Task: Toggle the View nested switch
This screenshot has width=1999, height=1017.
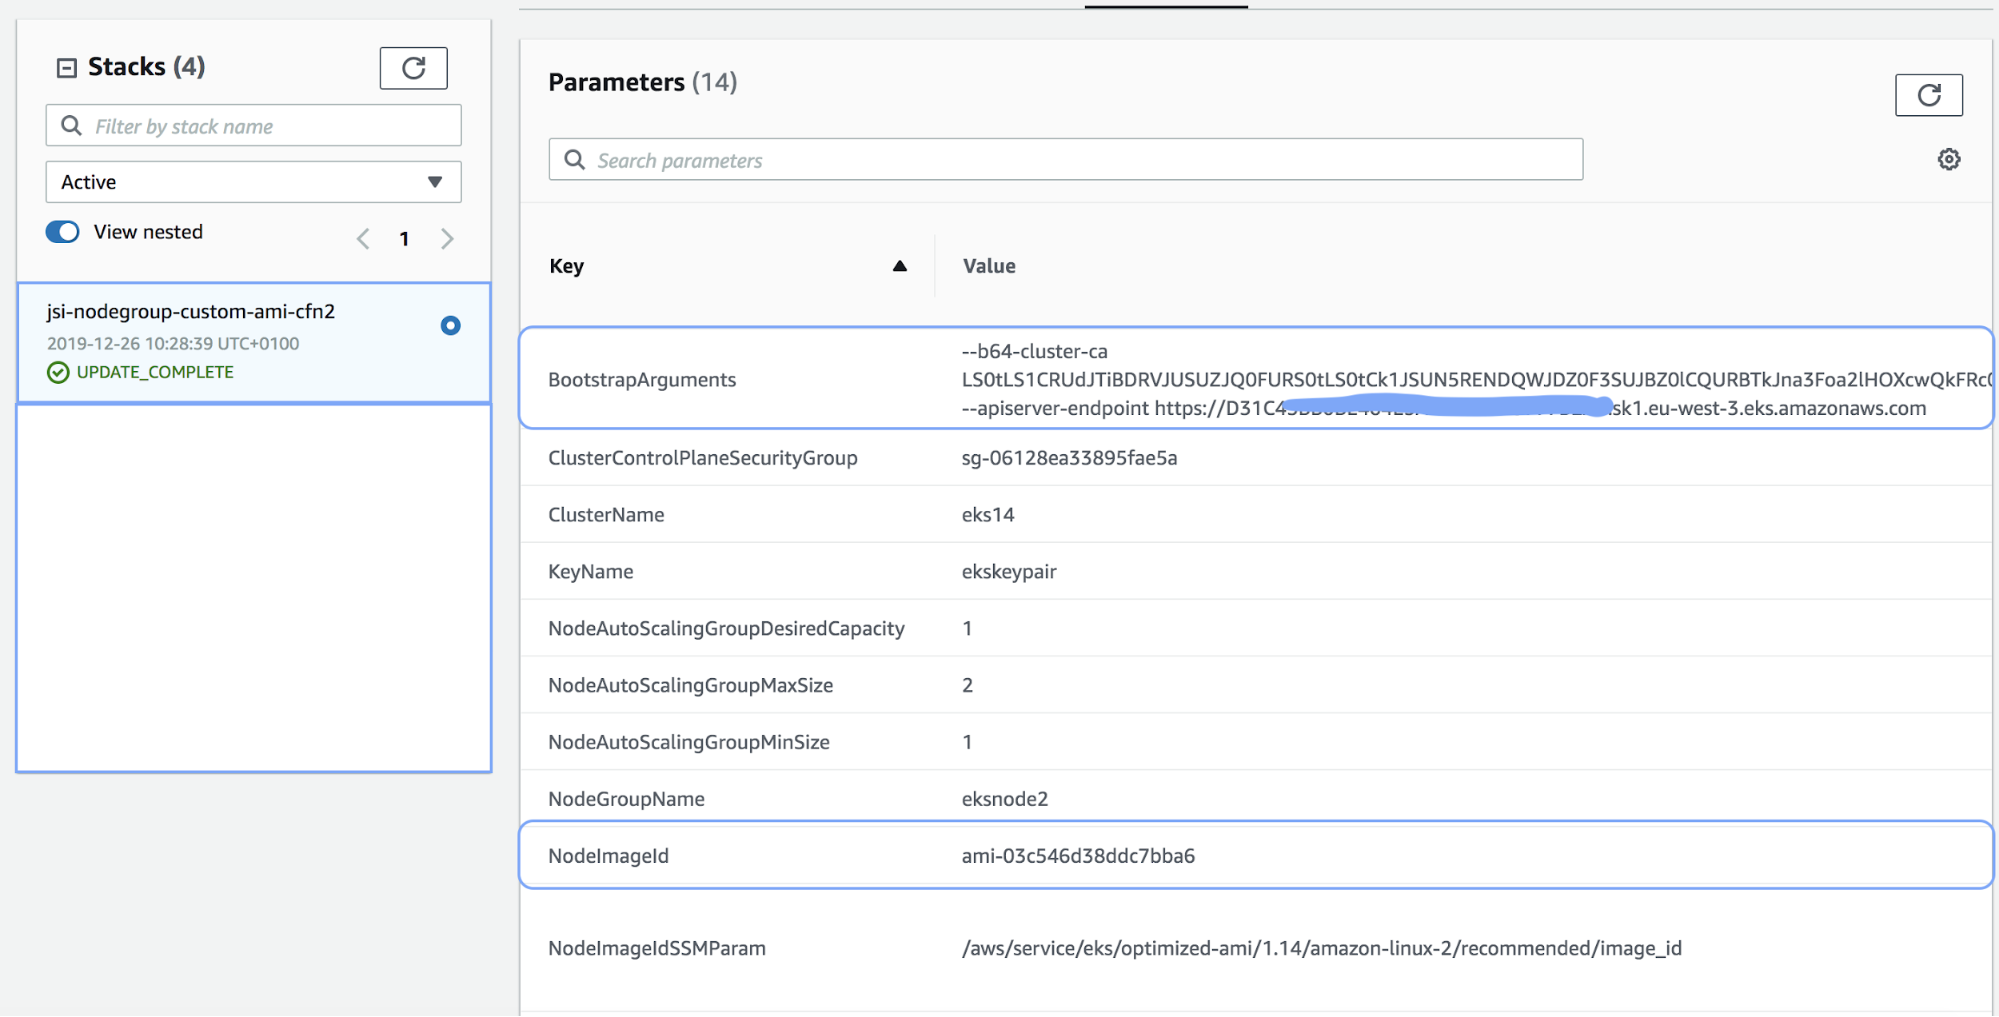Action: pyautogui.click(x=63, y=232)
